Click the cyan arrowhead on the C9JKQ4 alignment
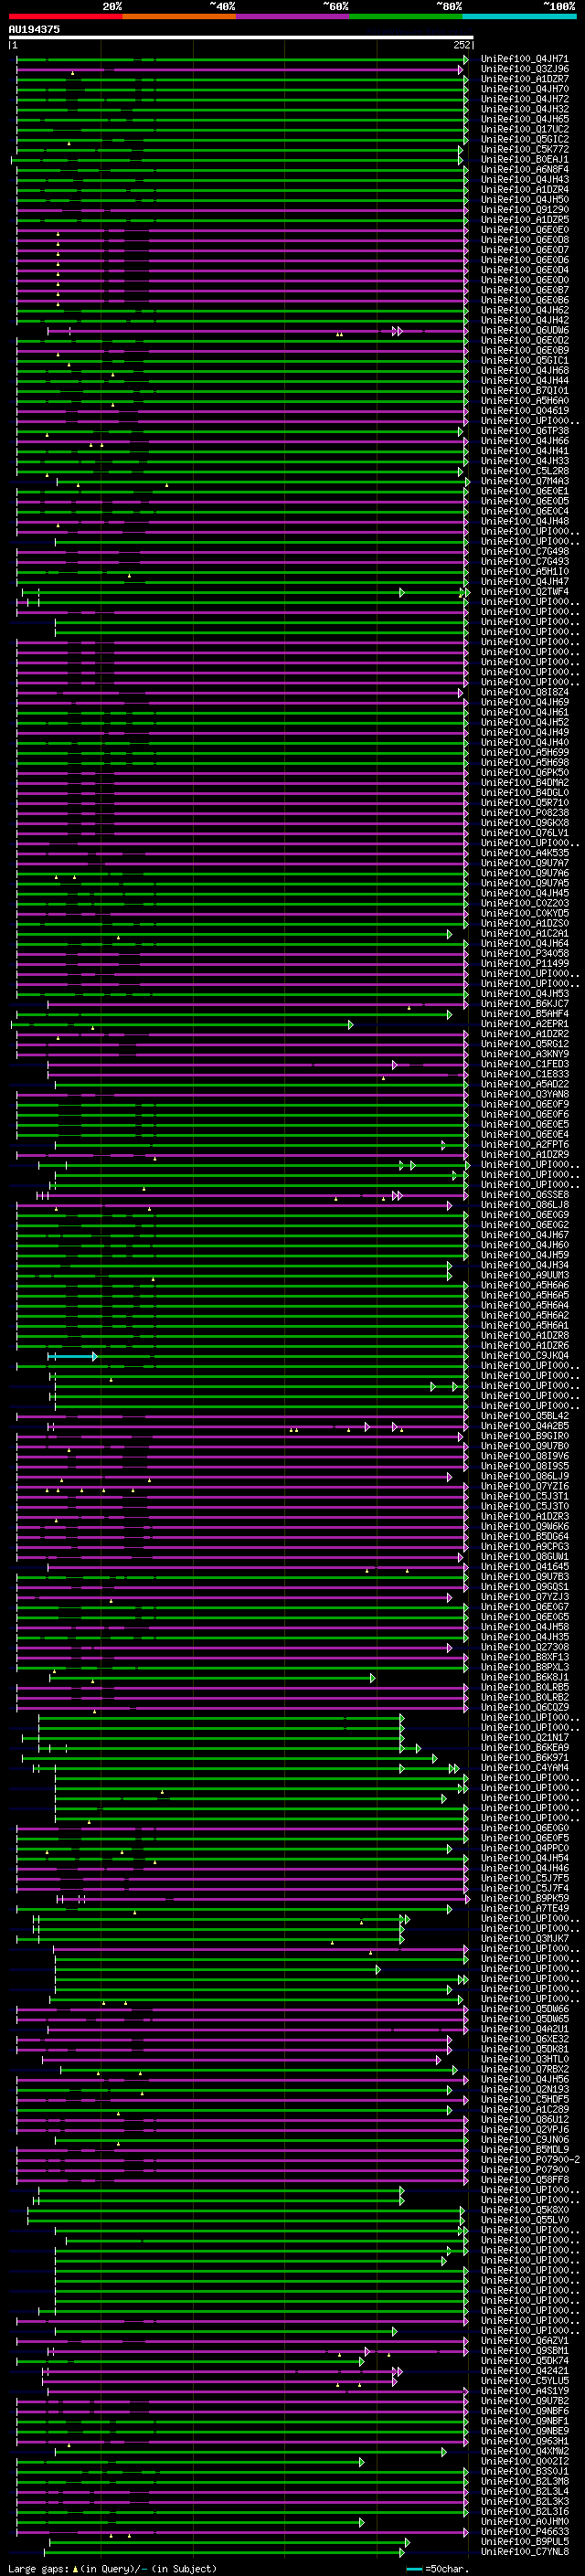The height and width of the screenshot is (2576, 585). [95, 1356]
